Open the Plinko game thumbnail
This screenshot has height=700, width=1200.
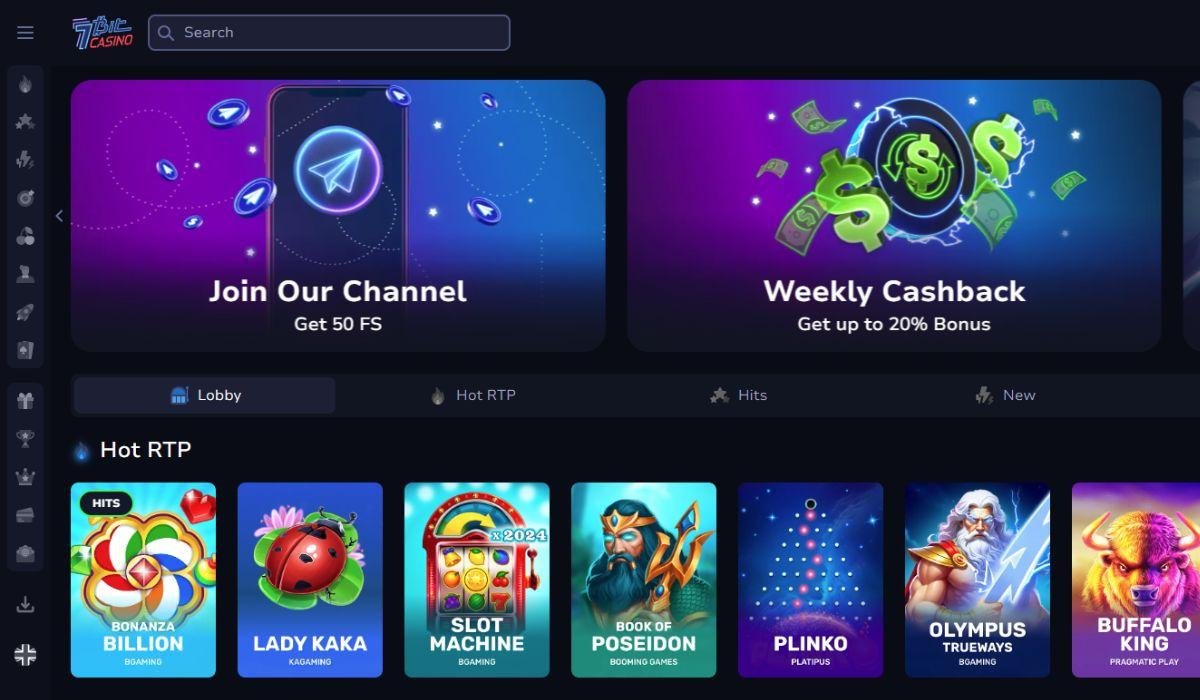(x=811, y=580)
